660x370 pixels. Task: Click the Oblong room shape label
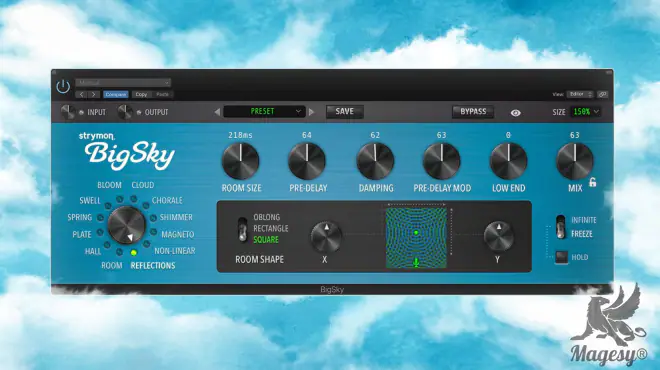coord(266,217)
